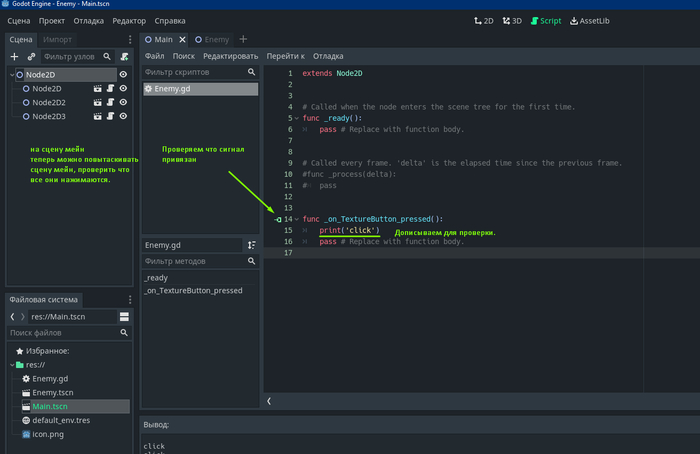Viewport: 700px width, 454px height.
Task: Open the Отладка menu in the top menu bar
Action: click(x=88, y=20)
